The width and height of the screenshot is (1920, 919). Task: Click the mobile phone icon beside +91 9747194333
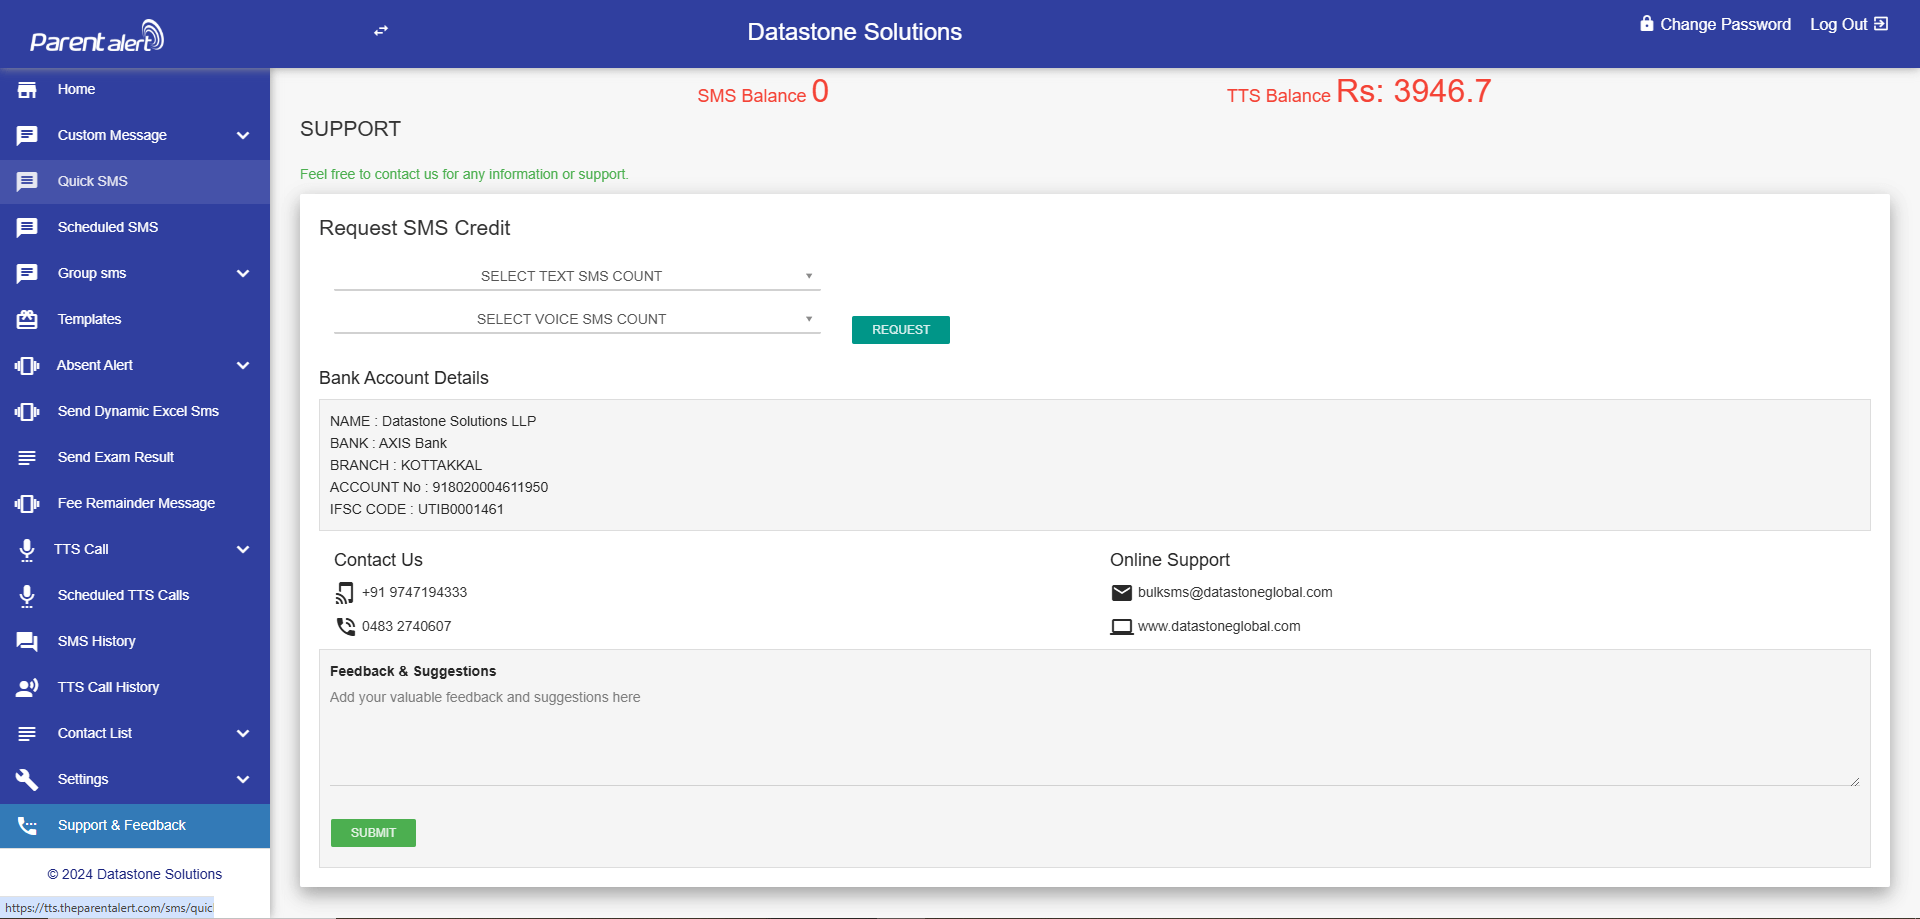tap(344, 593)
